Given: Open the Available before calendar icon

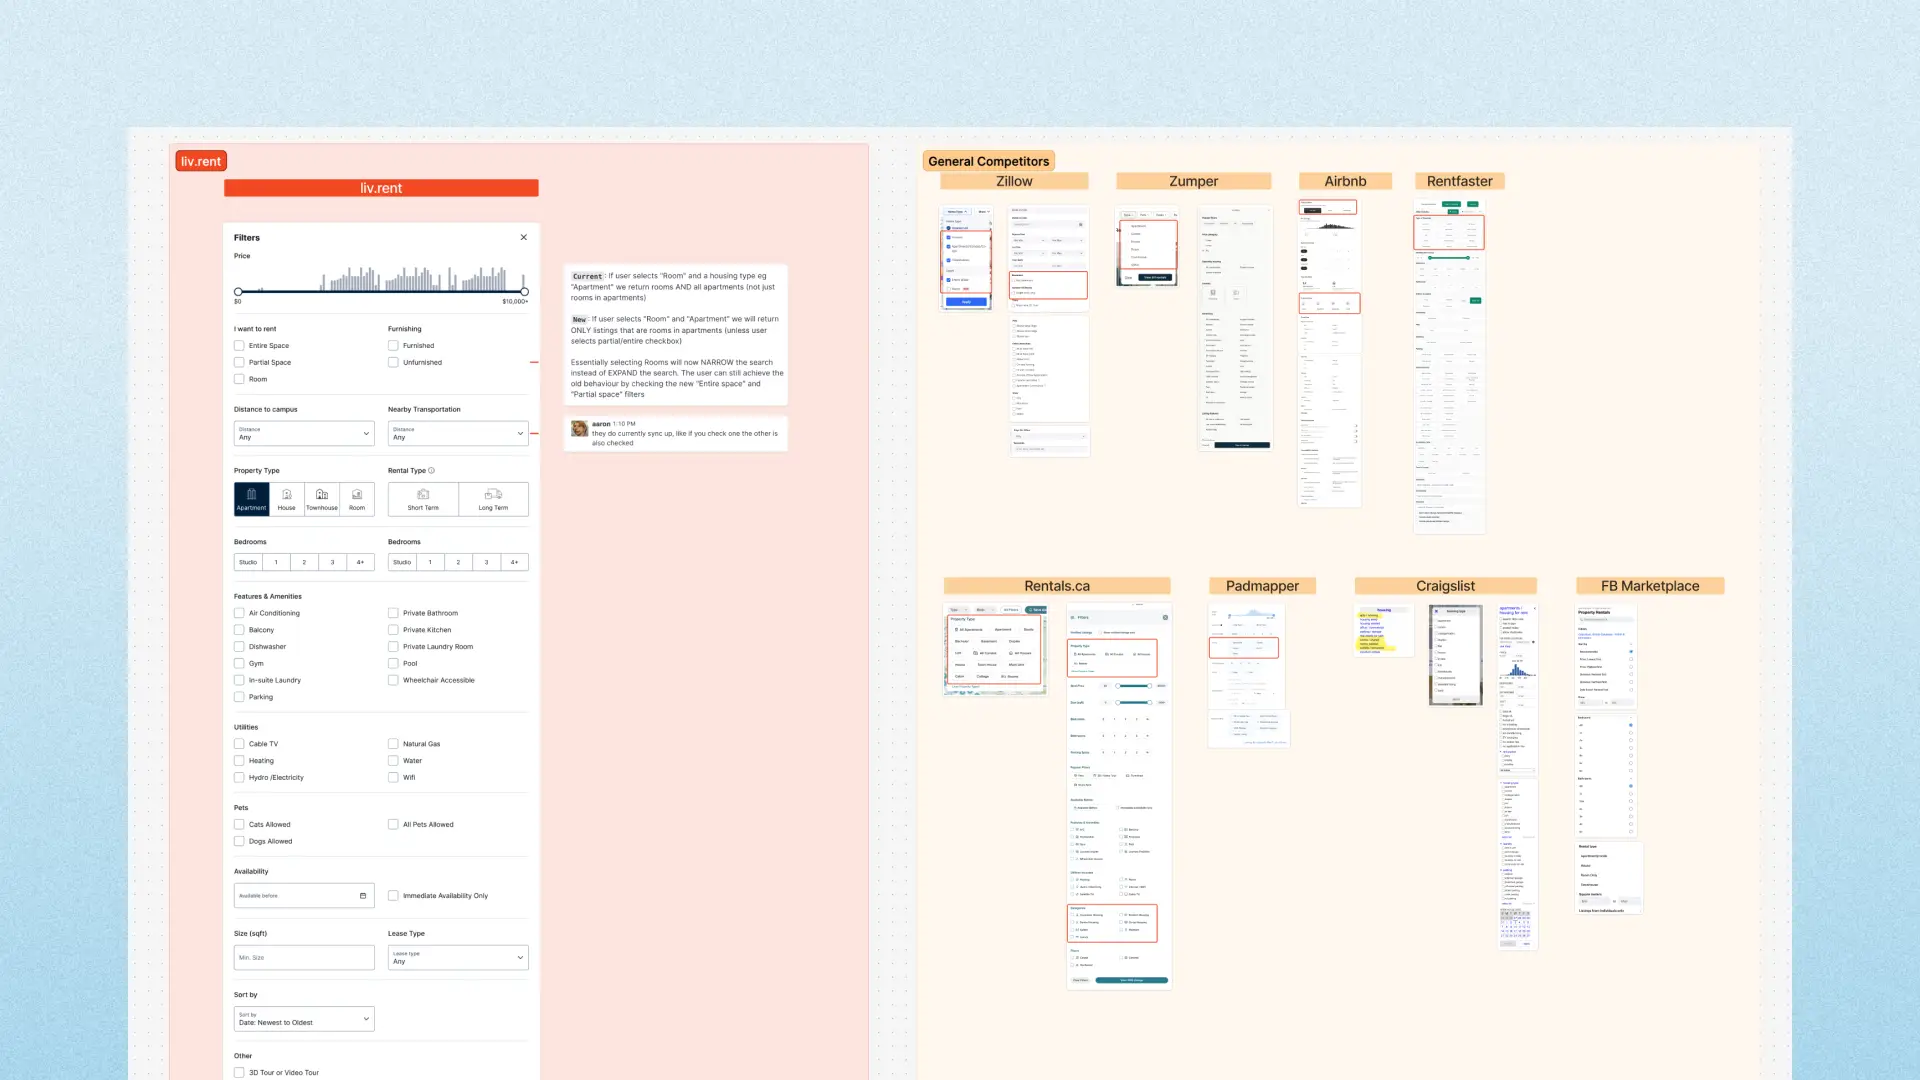Looking at the screenshot, I should (x=362, y=896).
